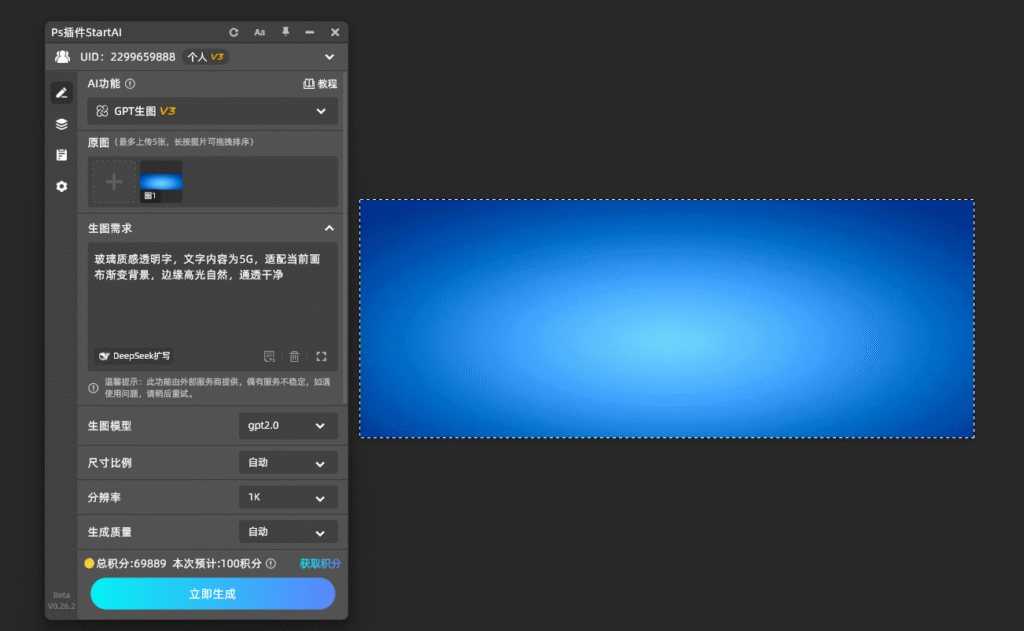The width and height of the screenshot is (1024, 631).
Task: Pin the StartAI plugin panel
Action: coord(285,31)
